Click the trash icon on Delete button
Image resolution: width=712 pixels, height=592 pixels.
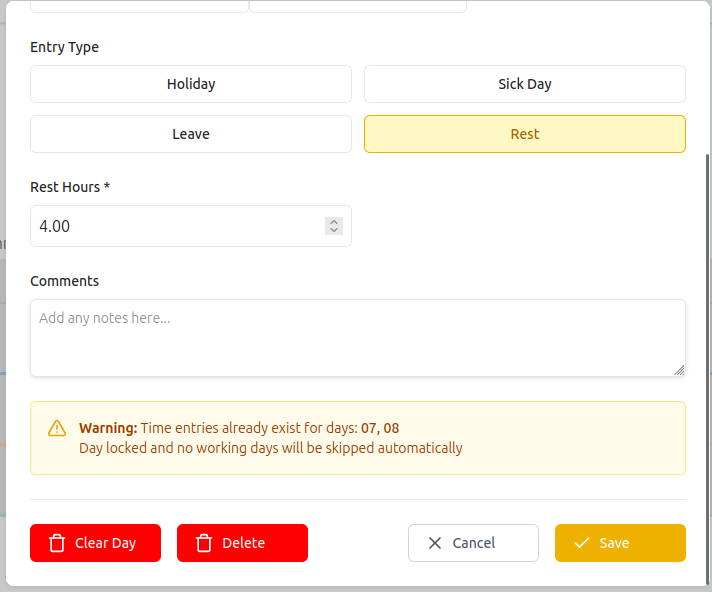click(204, 543)
